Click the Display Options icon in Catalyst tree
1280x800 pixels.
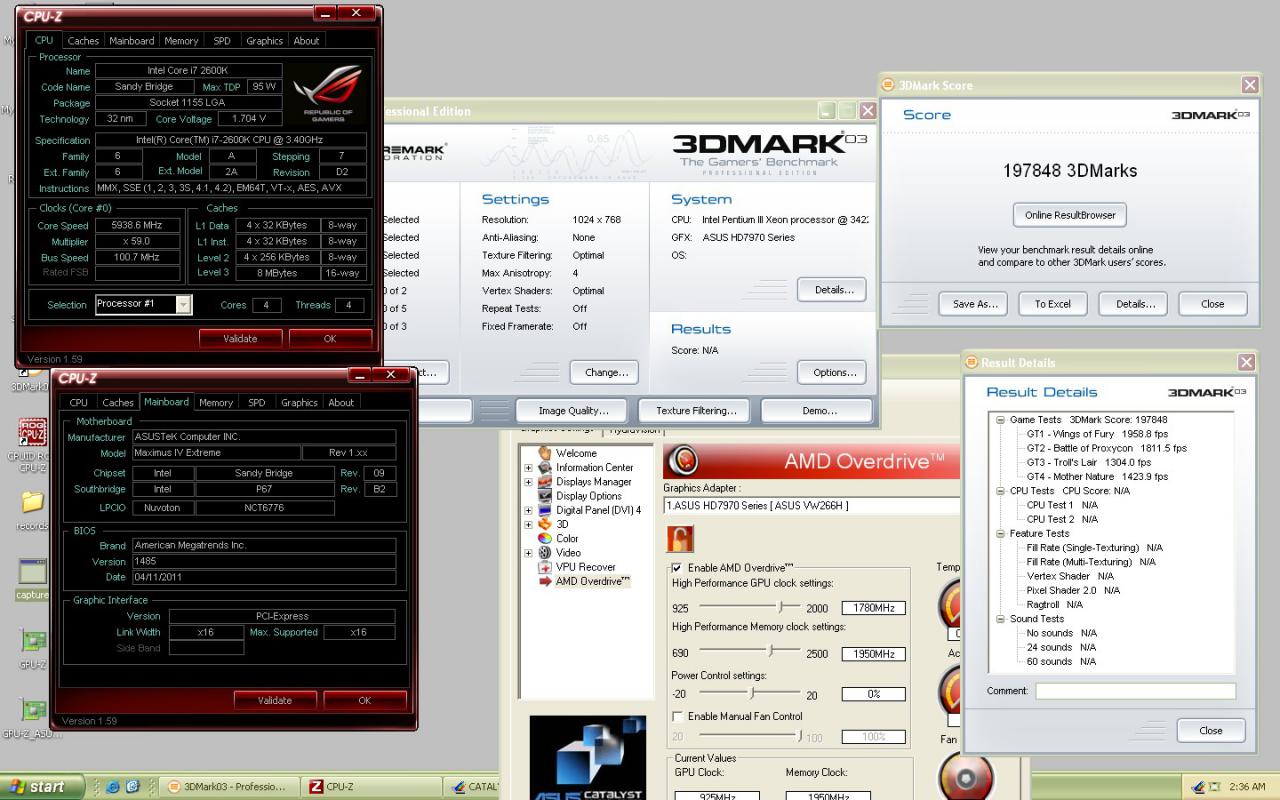coord(545,495)
